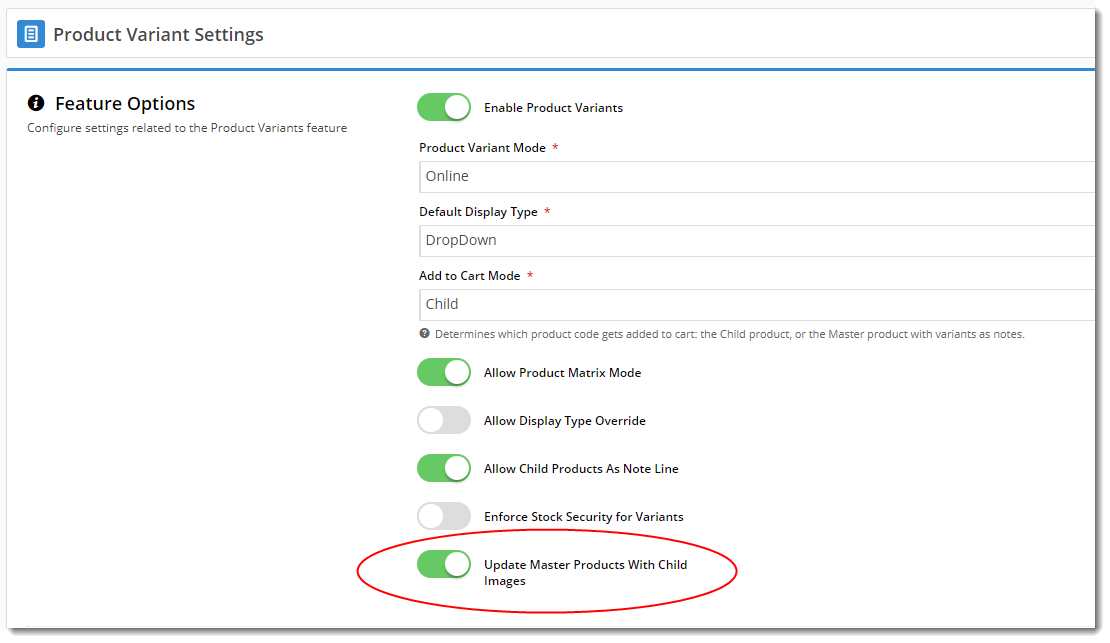Click the Feature Options info icon
Image resolution: width=1110 pixels, height=643 pixels.
(36, 103)
